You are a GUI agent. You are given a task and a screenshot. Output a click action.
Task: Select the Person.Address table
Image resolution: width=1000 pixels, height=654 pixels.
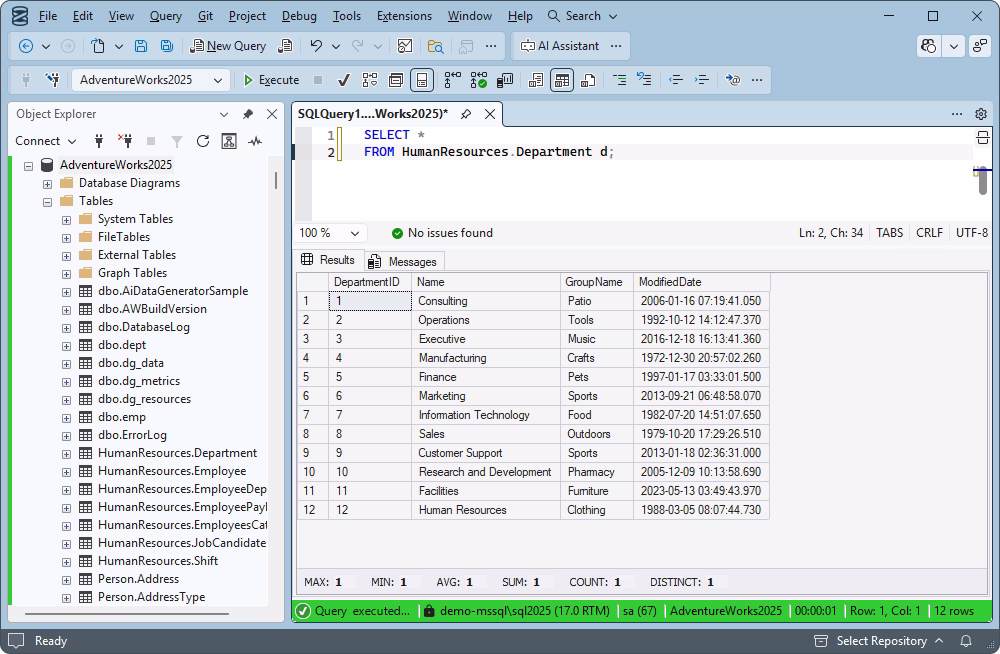click(138, 579)
